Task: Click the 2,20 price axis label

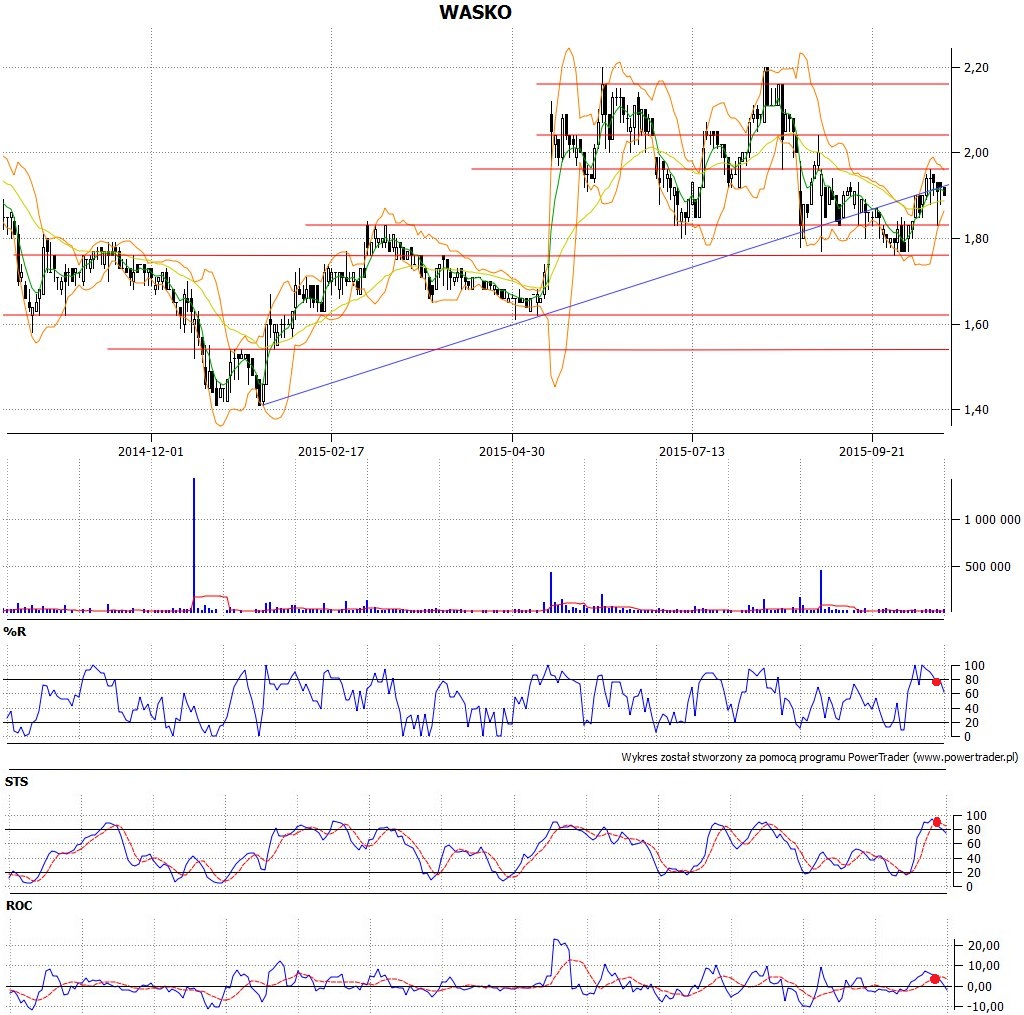Action: (x=976, y=67)
